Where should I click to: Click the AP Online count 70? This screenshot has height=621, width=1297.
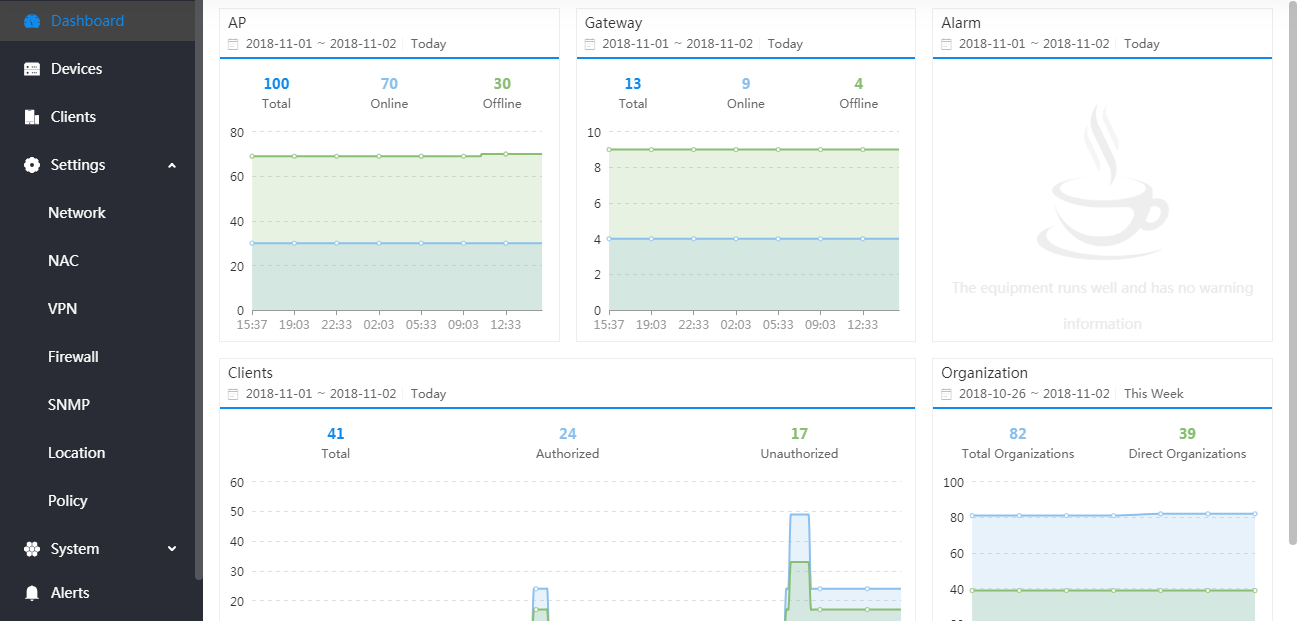point(389,84)
